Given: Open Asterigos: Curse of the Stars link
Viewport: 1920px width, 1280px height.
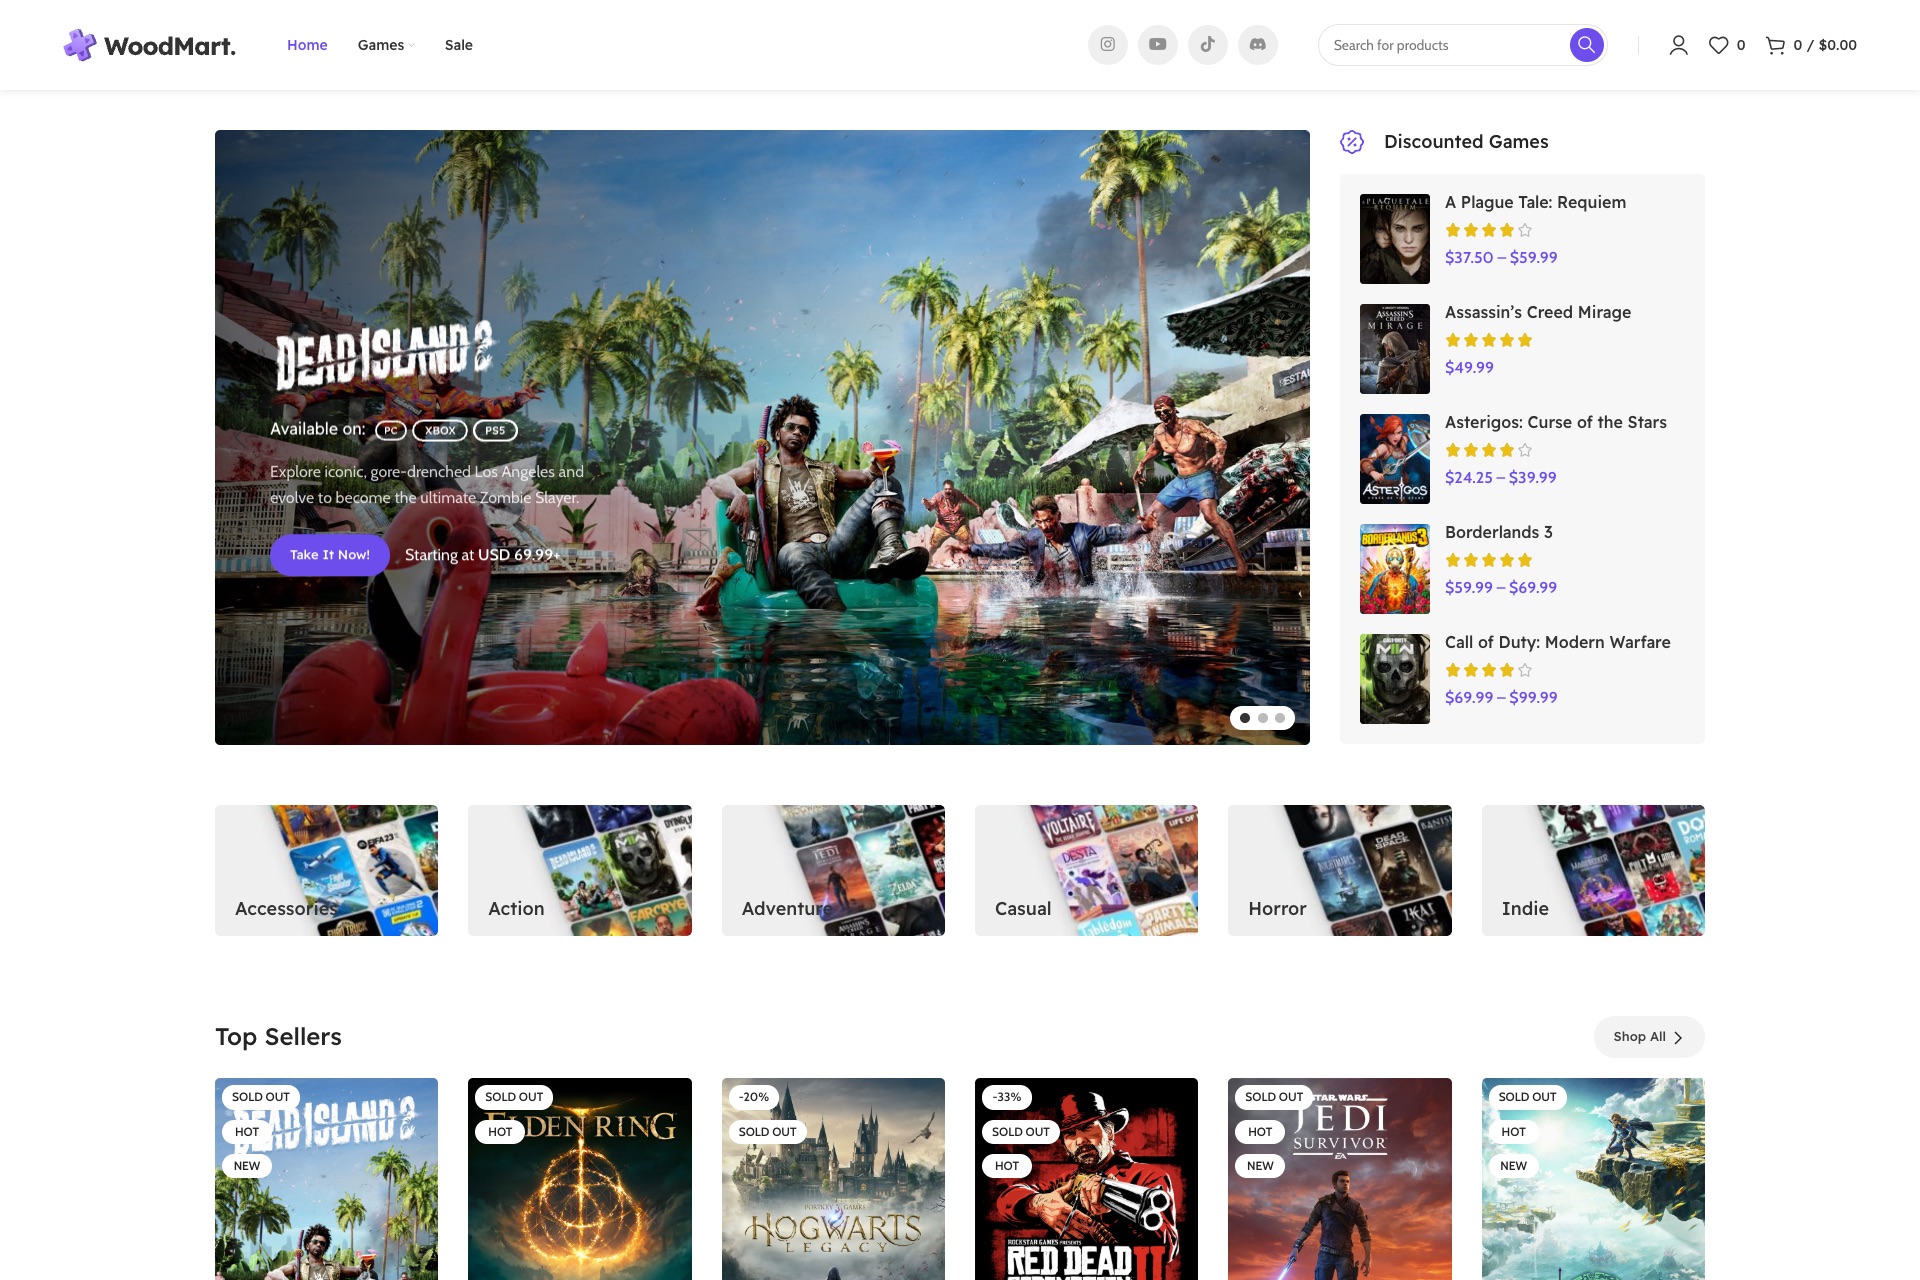Looking at the screenshot, I should 1556,422.
